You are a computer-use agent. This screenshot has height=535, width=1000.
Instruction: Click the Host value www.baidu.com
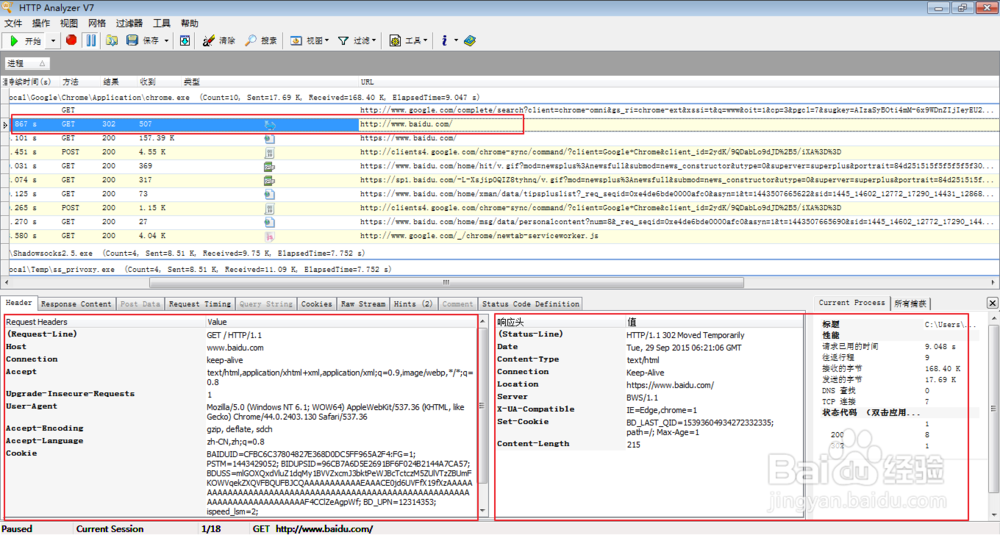[x=235, y=348]
